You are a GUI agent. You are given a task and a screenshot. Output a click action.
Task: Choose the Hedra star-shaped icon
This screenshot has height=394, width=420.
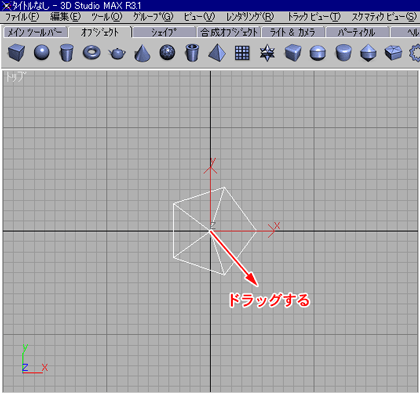[267, 53]
